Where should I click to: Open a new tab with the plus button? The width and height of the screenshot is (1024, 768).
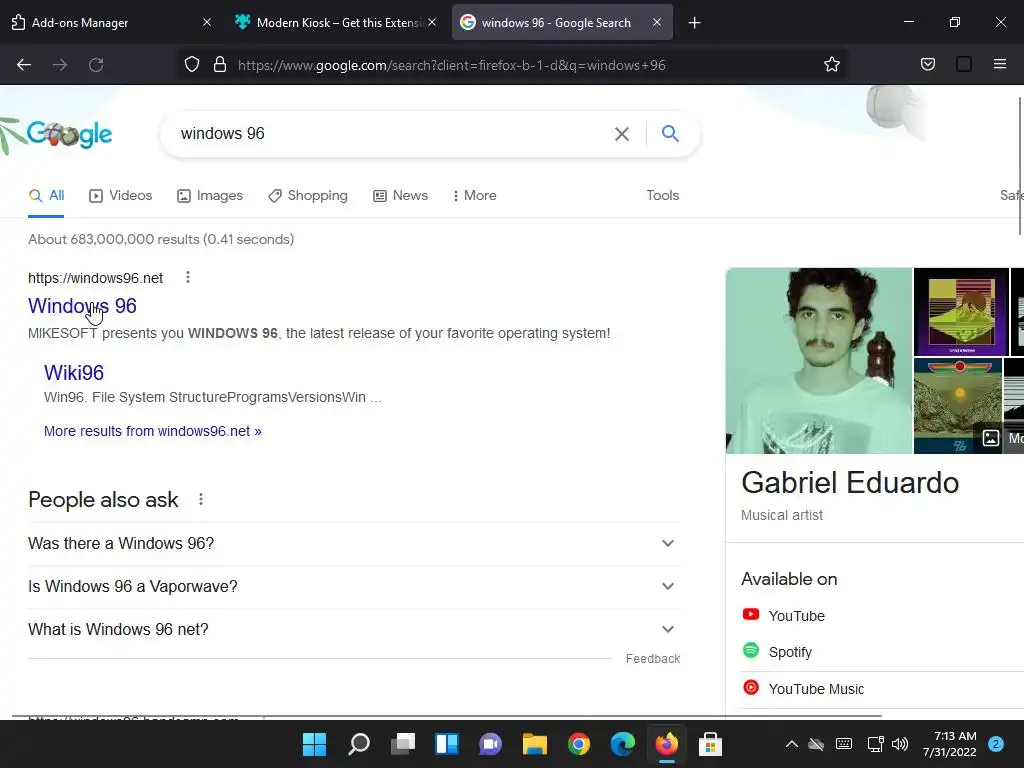click(694, 23)
